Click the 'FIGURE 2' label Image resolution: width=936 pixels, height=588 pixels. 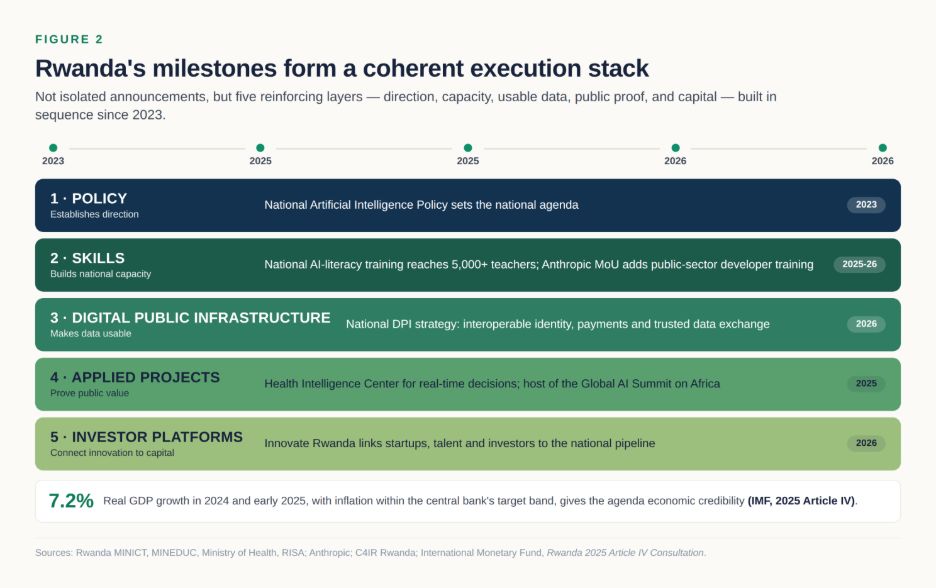click(x=69, y=39)
